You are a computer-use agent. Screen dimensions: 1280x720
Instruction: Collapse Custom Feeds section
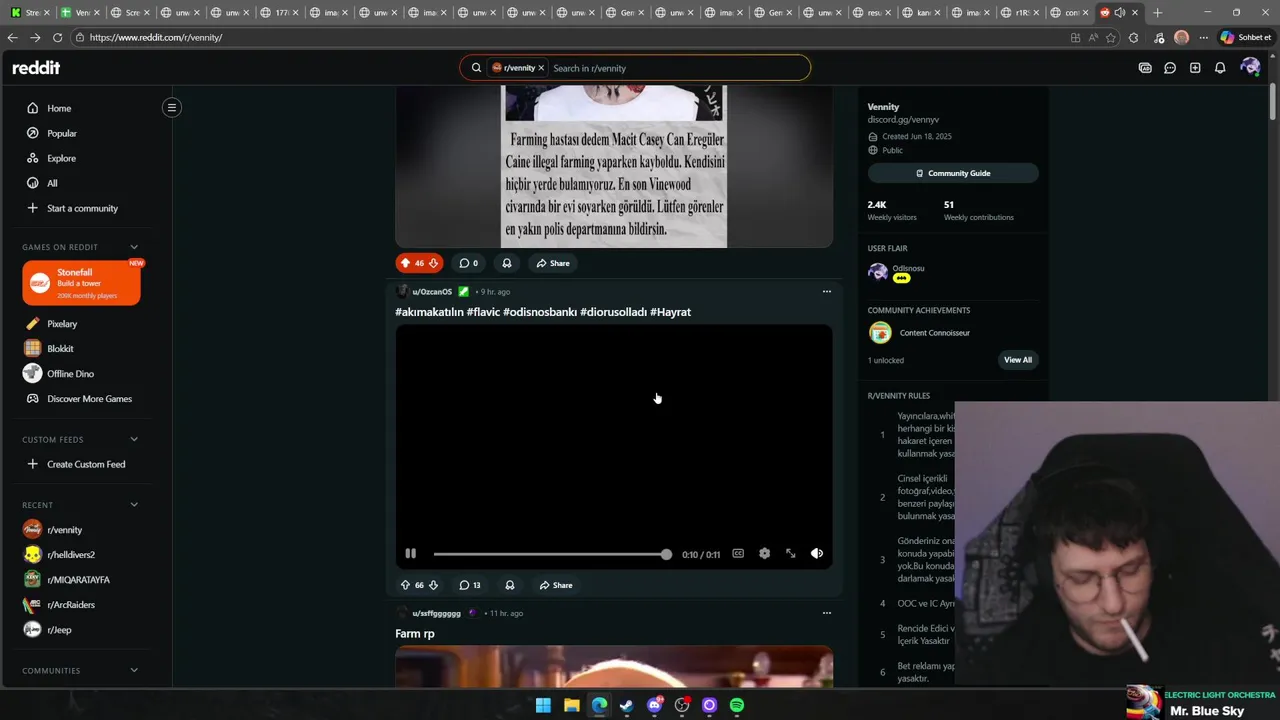click(134, 439)
